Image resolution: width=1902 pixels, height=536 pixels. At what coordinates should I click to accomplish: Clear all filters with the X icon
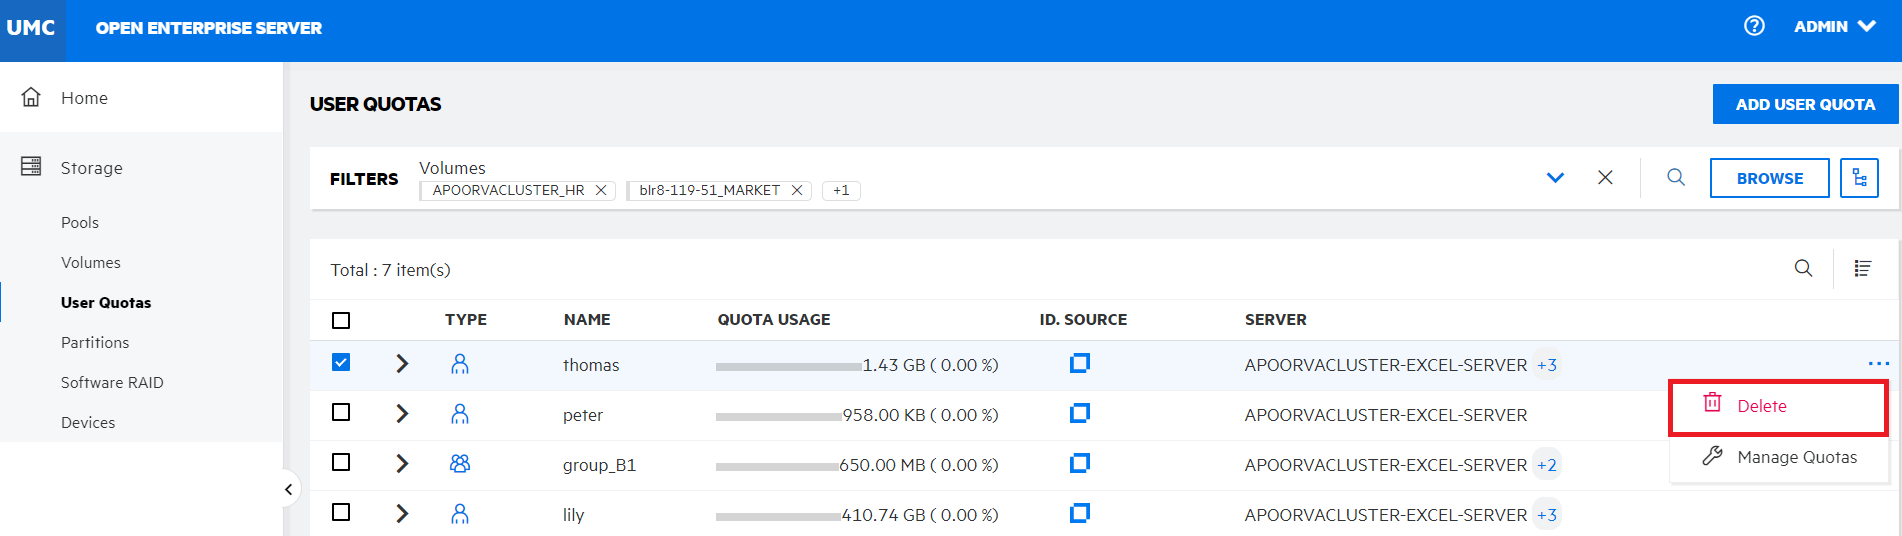(x=1605, y=177)
